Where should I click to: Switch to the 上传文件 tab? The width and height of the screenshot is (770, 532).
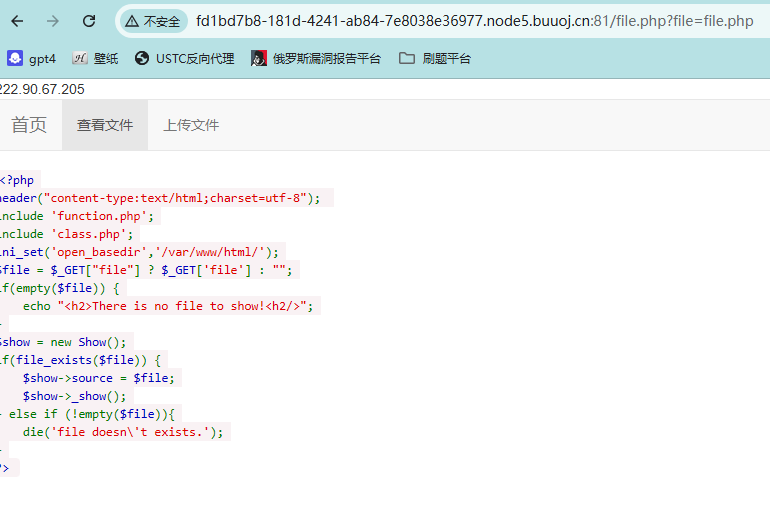[191, 125]
